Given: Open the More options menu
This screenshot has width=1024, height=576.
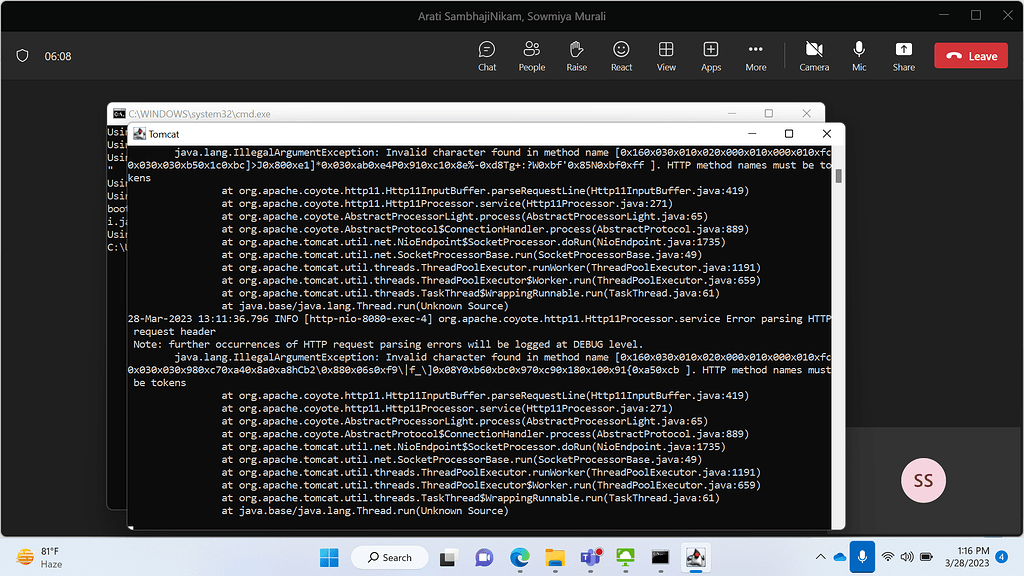Looking at the screenshot, I should [x=755, y=55].
